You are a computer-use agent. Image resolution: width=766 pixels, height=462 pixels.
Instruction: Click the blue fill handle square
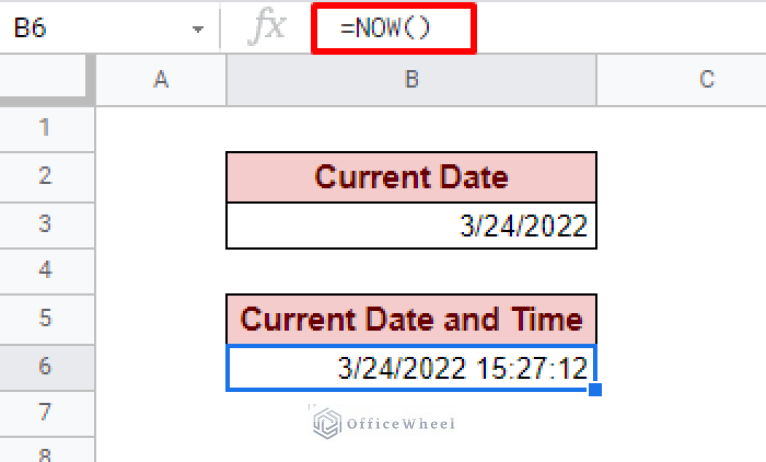[x=595, y=390]
